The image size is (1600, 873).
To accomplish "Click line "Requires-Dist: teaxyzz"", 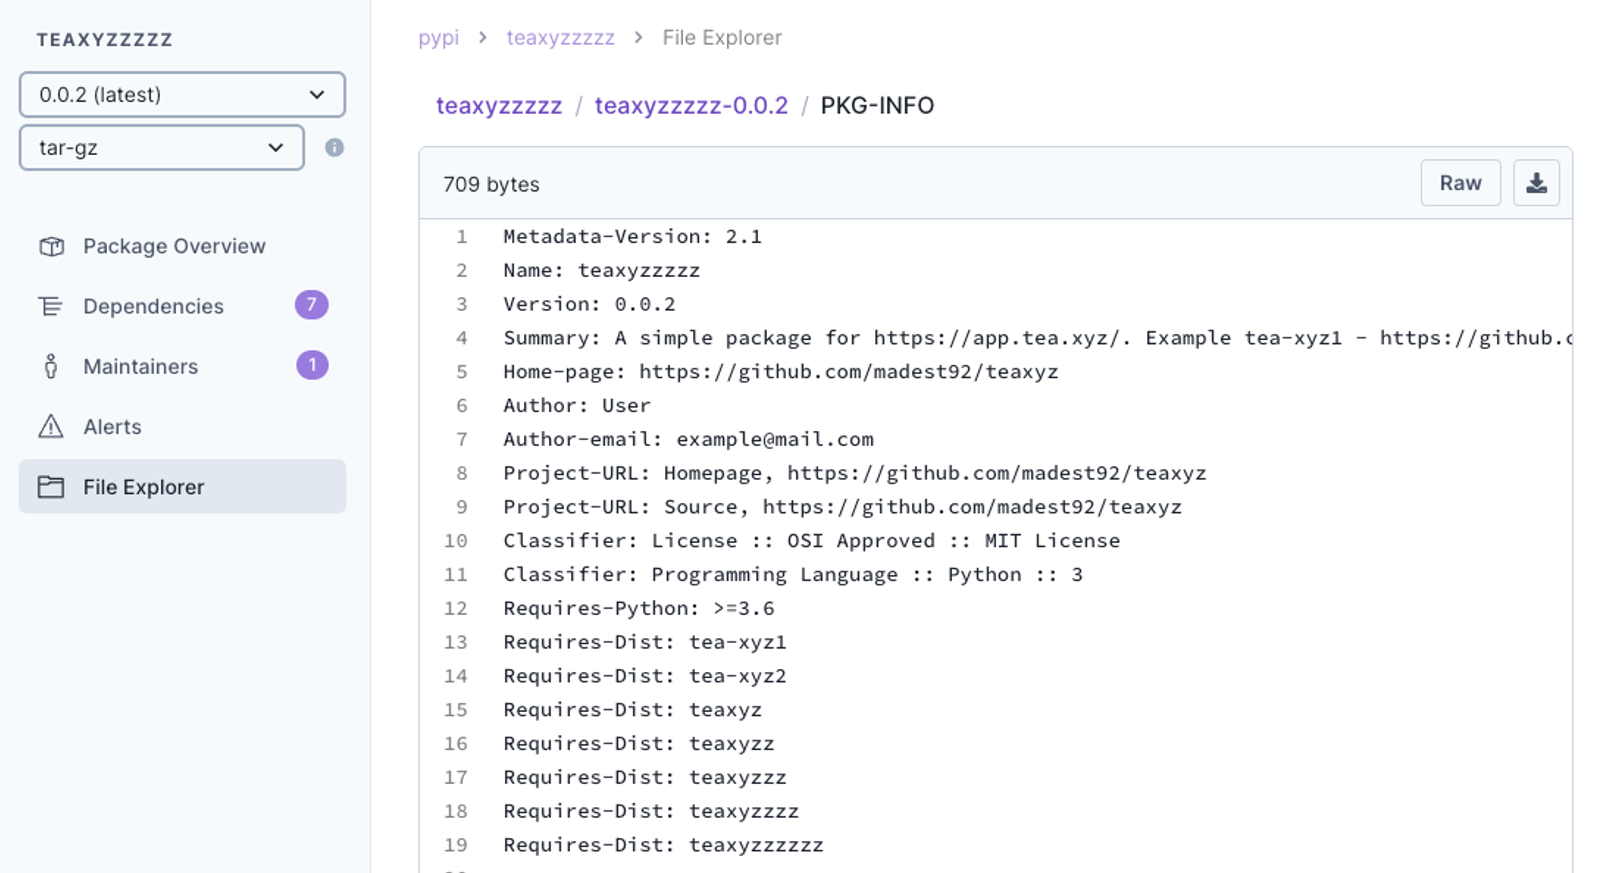I will pyautogui.click(x=638, y=744).
